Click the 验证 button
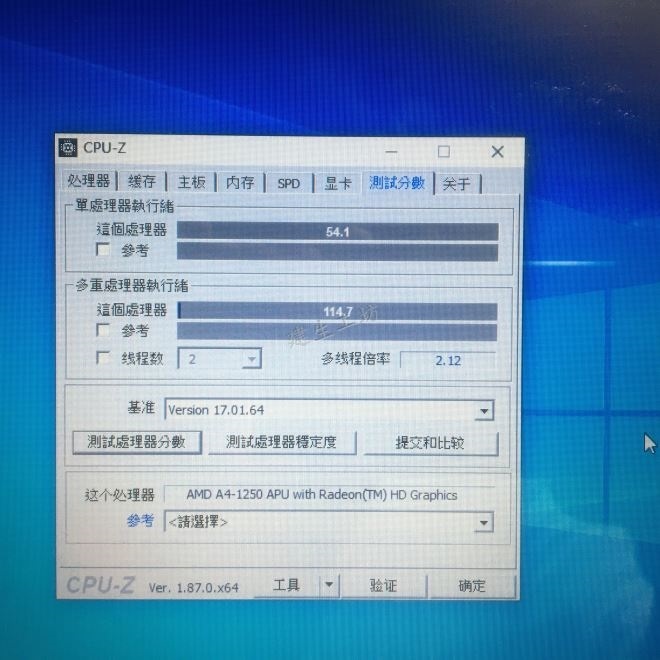The width and height of the screenshot is (660, 660). pyautogui.click(x=383, y=586)
